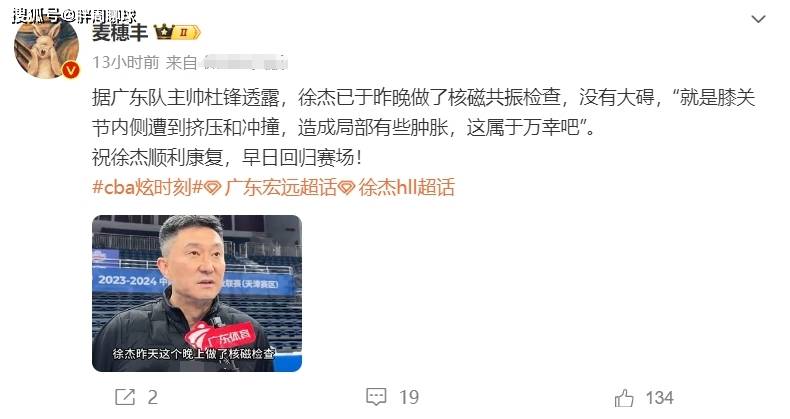Screen dimensions: 790x419
Task: Click the diamond icon before 徐杰hll超话
Action: tap(347, 188)
